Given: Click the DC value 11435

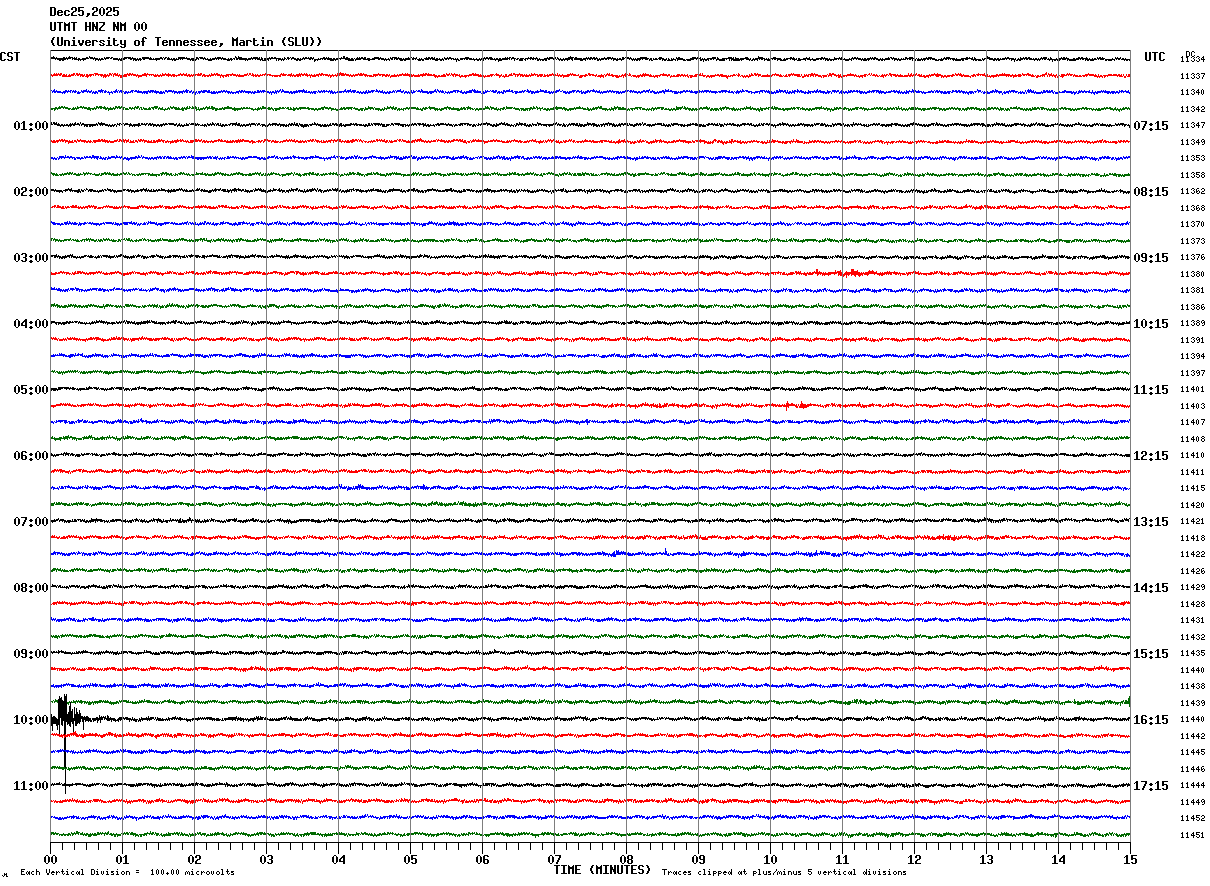Looking at the screenshot, I should (1192, 654).
